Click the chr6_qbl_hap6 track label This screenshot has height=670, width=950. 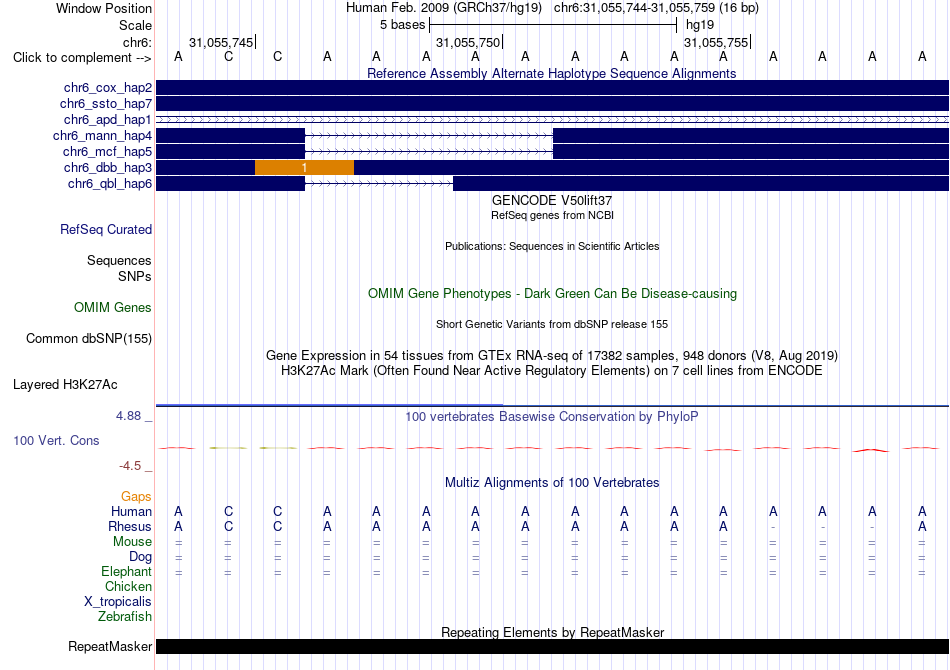click(x=110, y=184)
